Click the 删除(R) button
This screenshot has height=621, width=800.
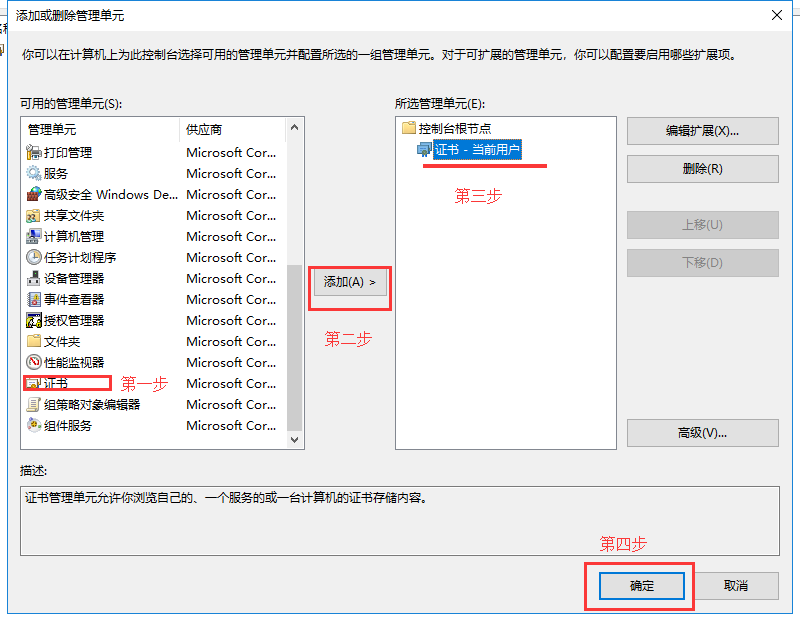tap(703, 169)
